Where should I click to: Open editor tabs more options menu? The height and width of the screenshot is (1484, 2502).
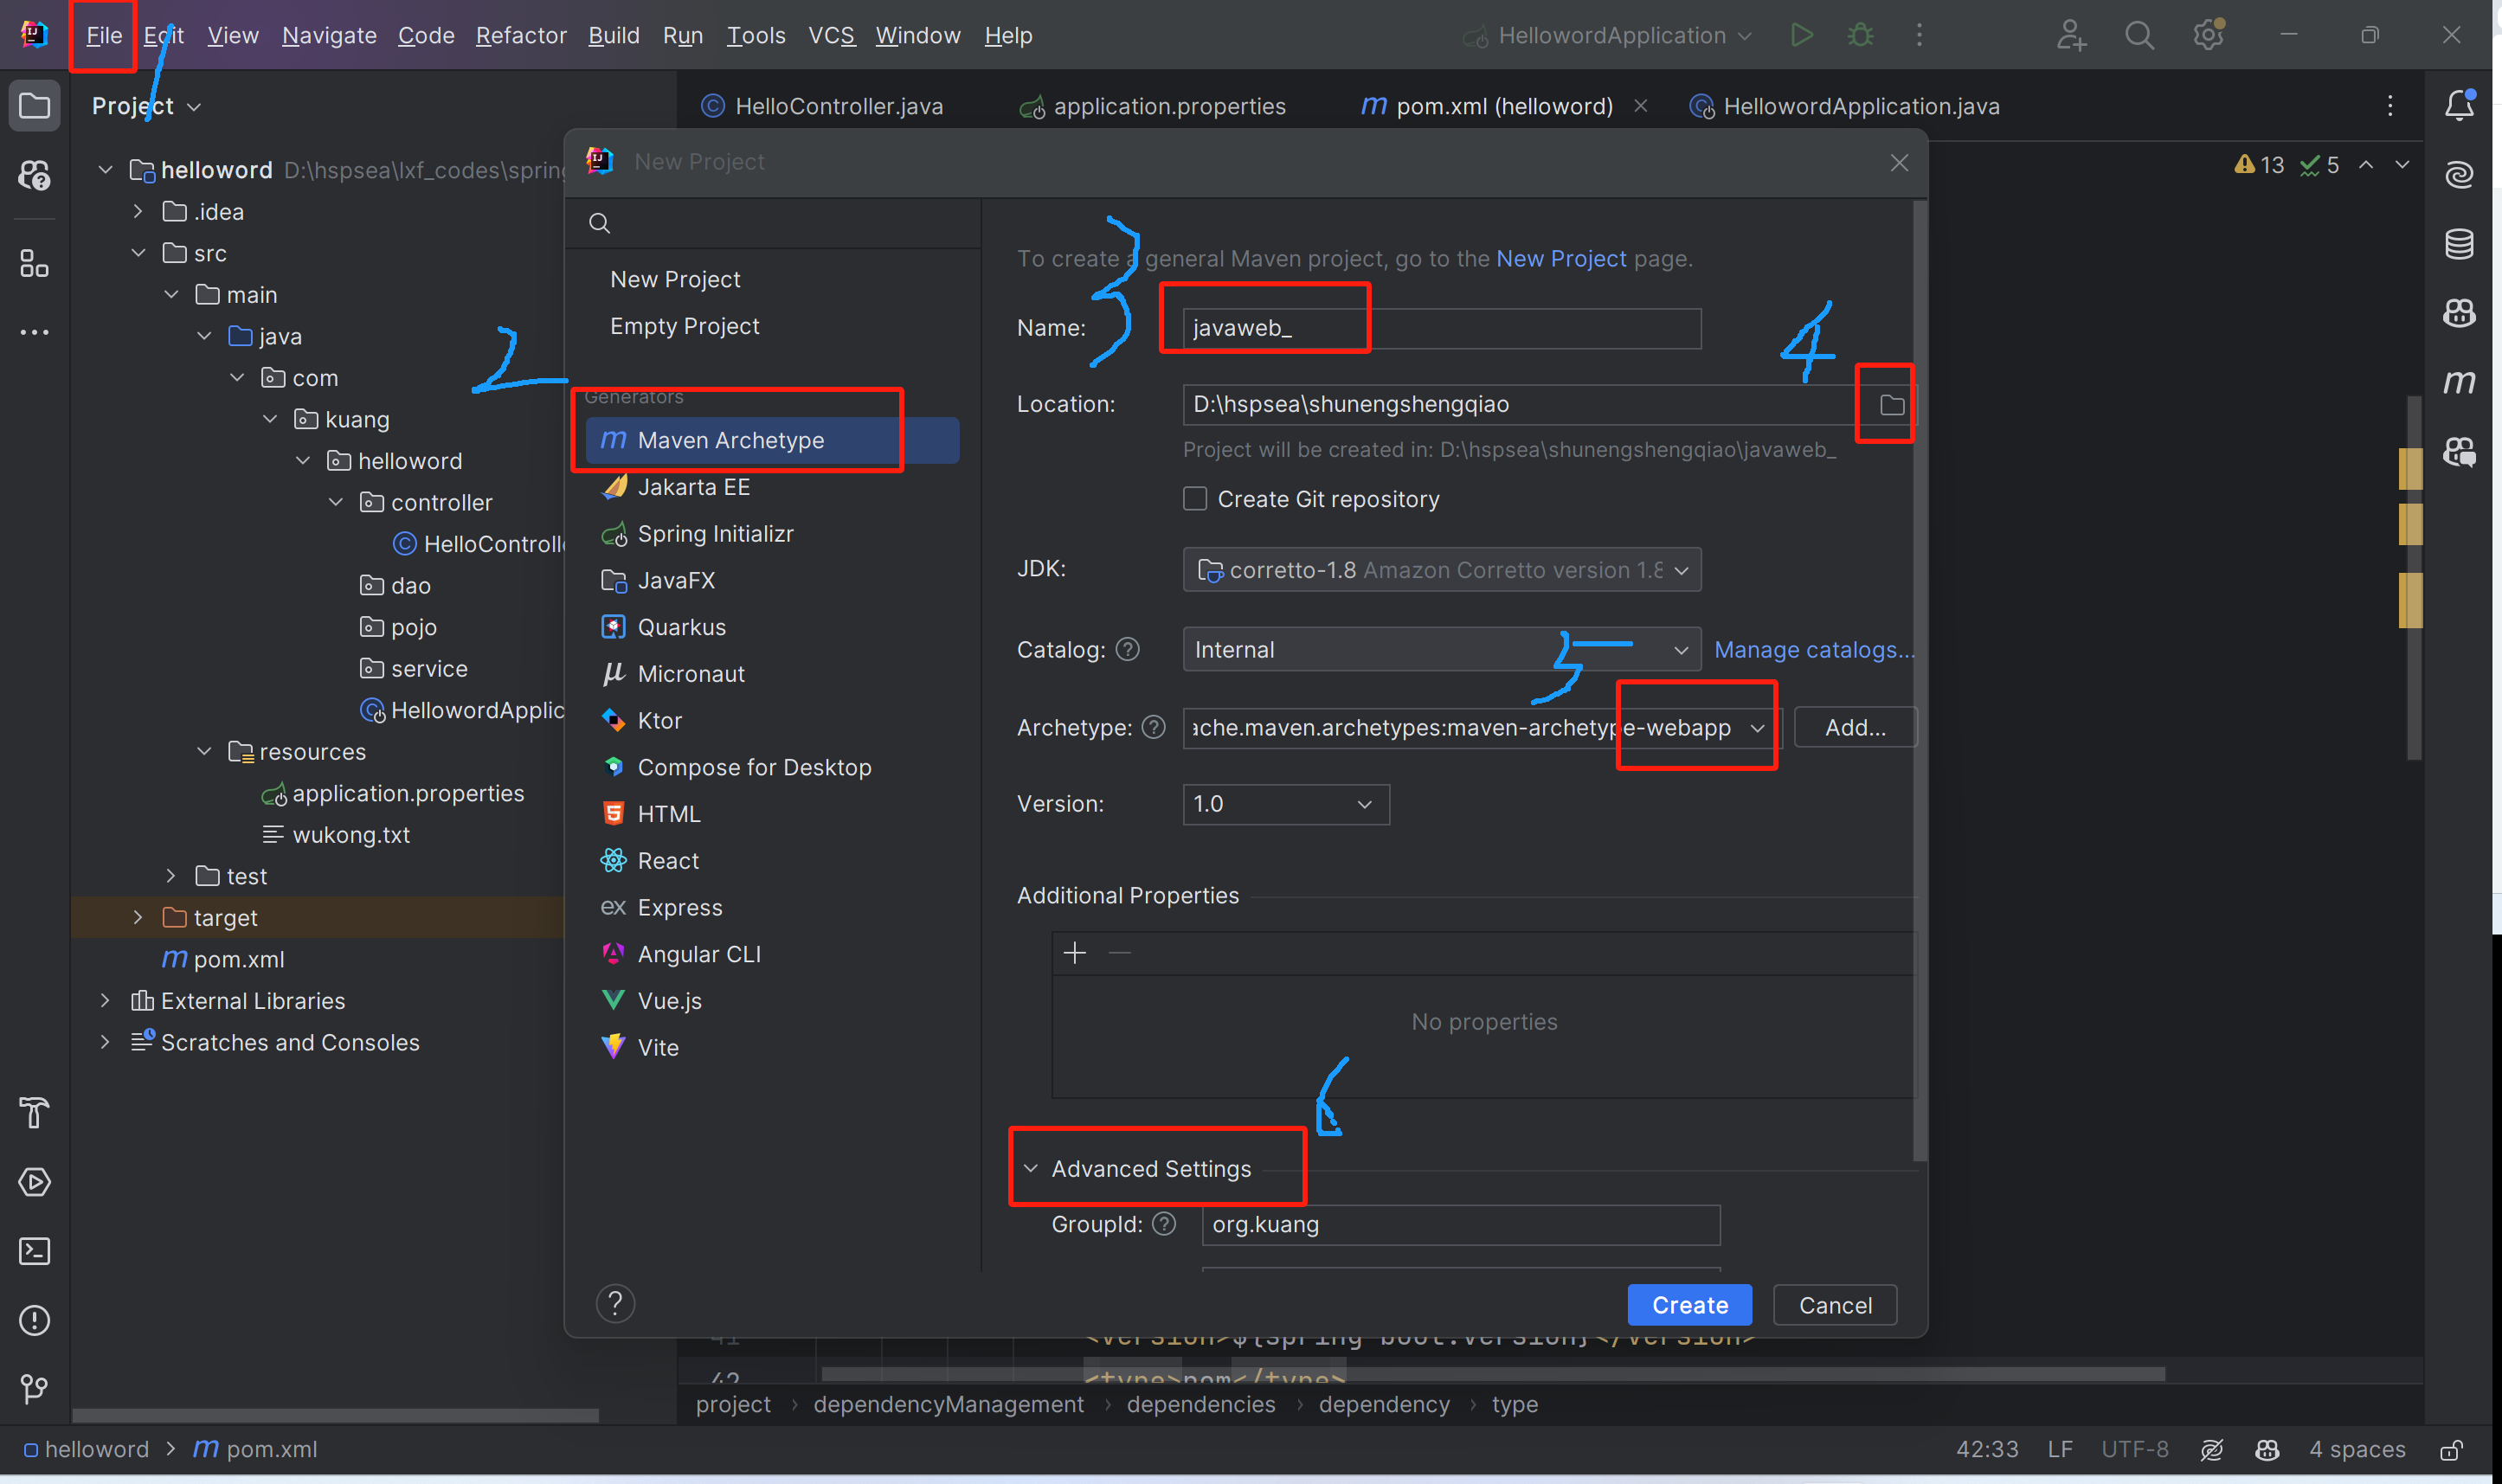click(2390, 106)
